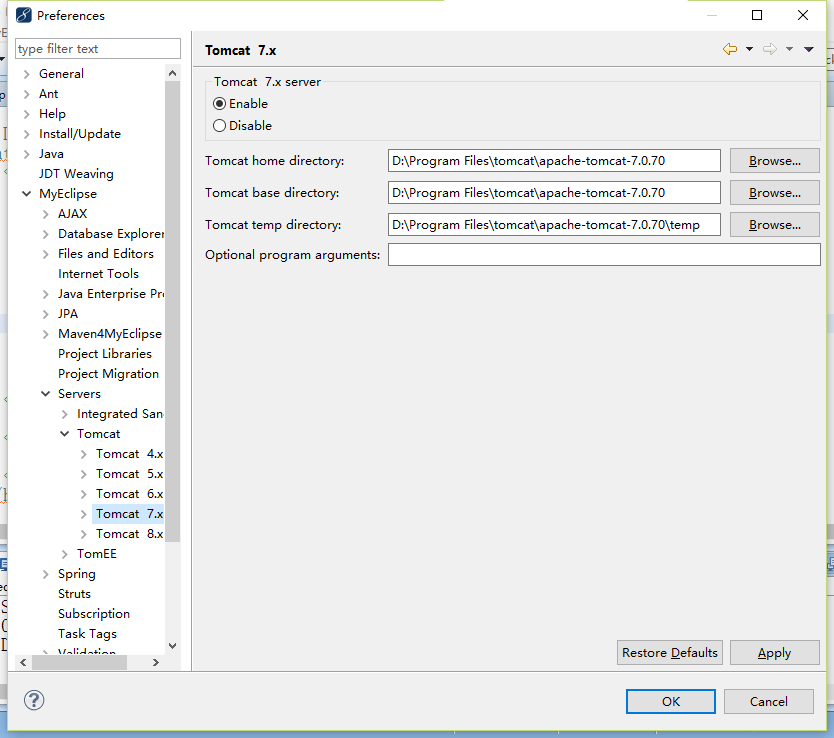Expand the TomEE tree node

pos(65,554)
